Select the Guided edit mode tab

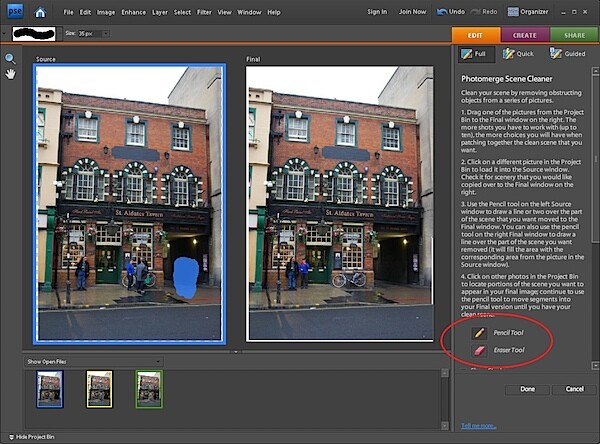567,54
